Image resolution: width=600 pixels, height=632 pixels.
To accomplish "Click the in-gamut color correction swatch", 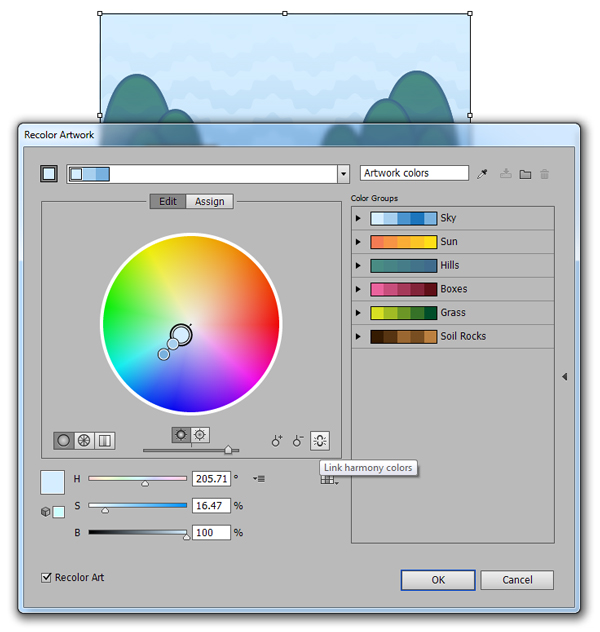I will 59,512.
